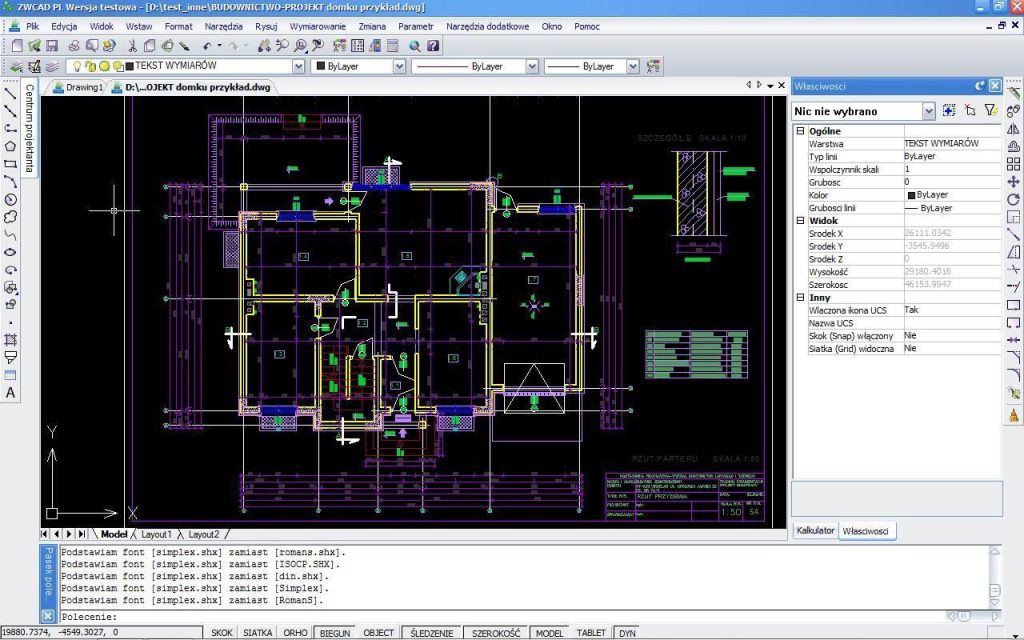Select the Rectangle draw tool

click(x=10, y=164)
